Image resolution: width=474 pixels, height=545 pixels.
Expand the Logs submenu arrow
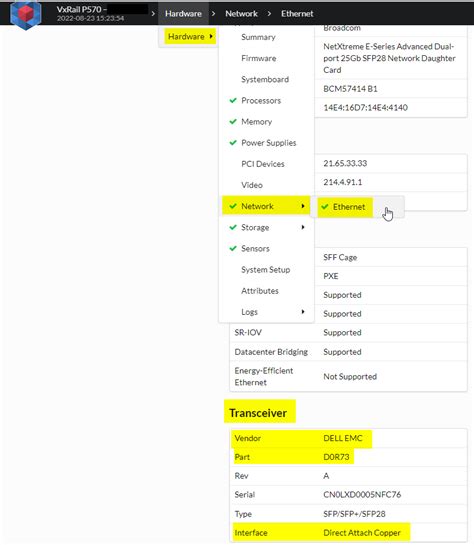(303, 312)
